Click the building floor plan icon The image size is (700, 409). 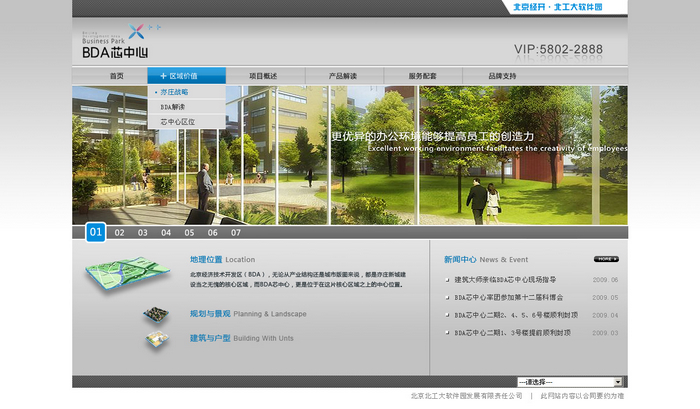[157, 339]
